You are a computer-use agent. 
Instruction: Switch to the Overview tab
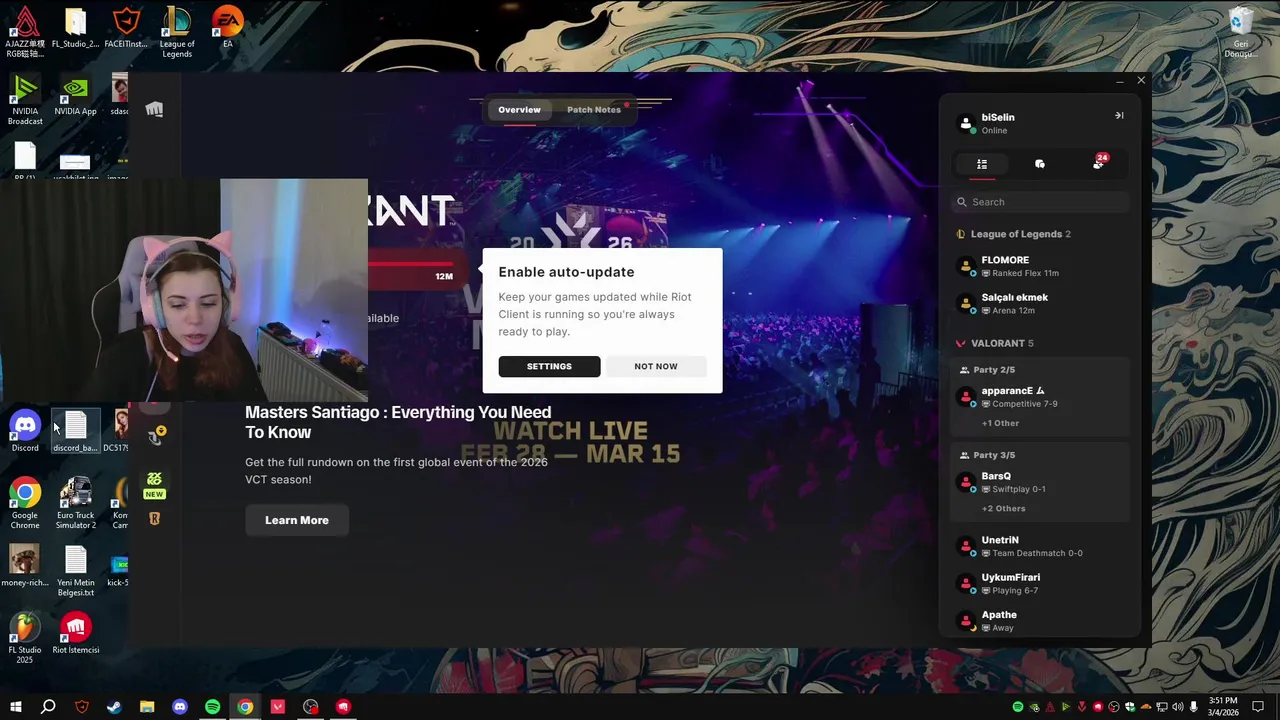519,110
